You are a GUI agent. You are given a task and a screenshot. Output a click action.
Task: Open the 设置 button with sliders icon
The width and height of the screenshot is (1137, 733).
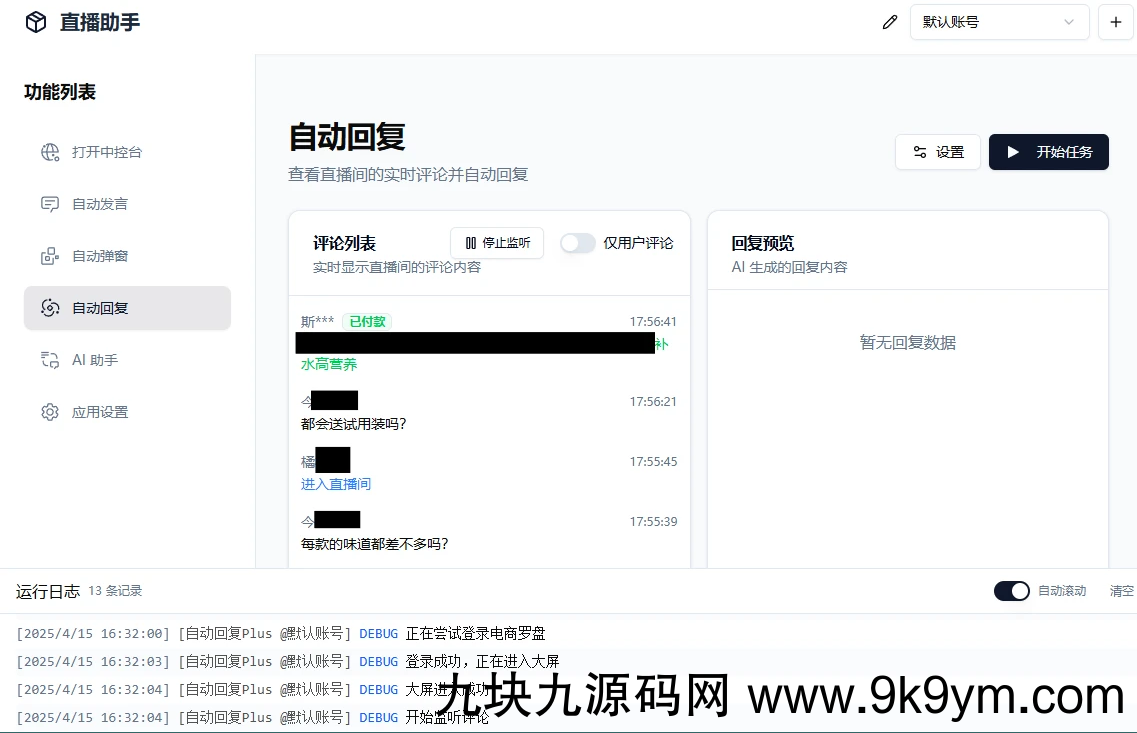coord(938,152)
